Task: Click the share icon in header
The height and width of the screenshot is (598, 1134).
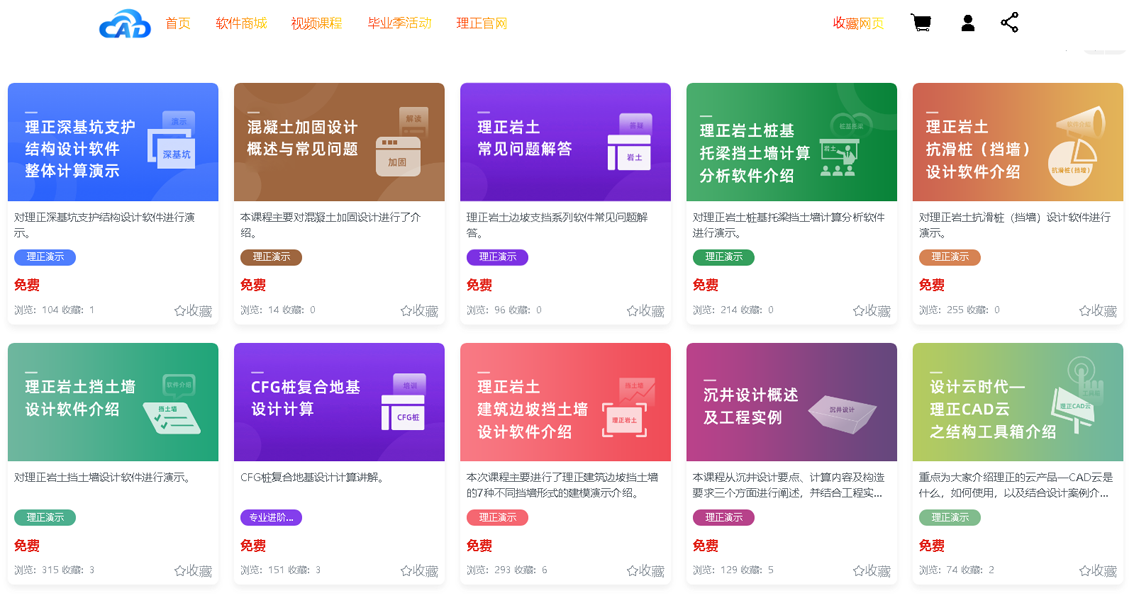Action: 1010,22
